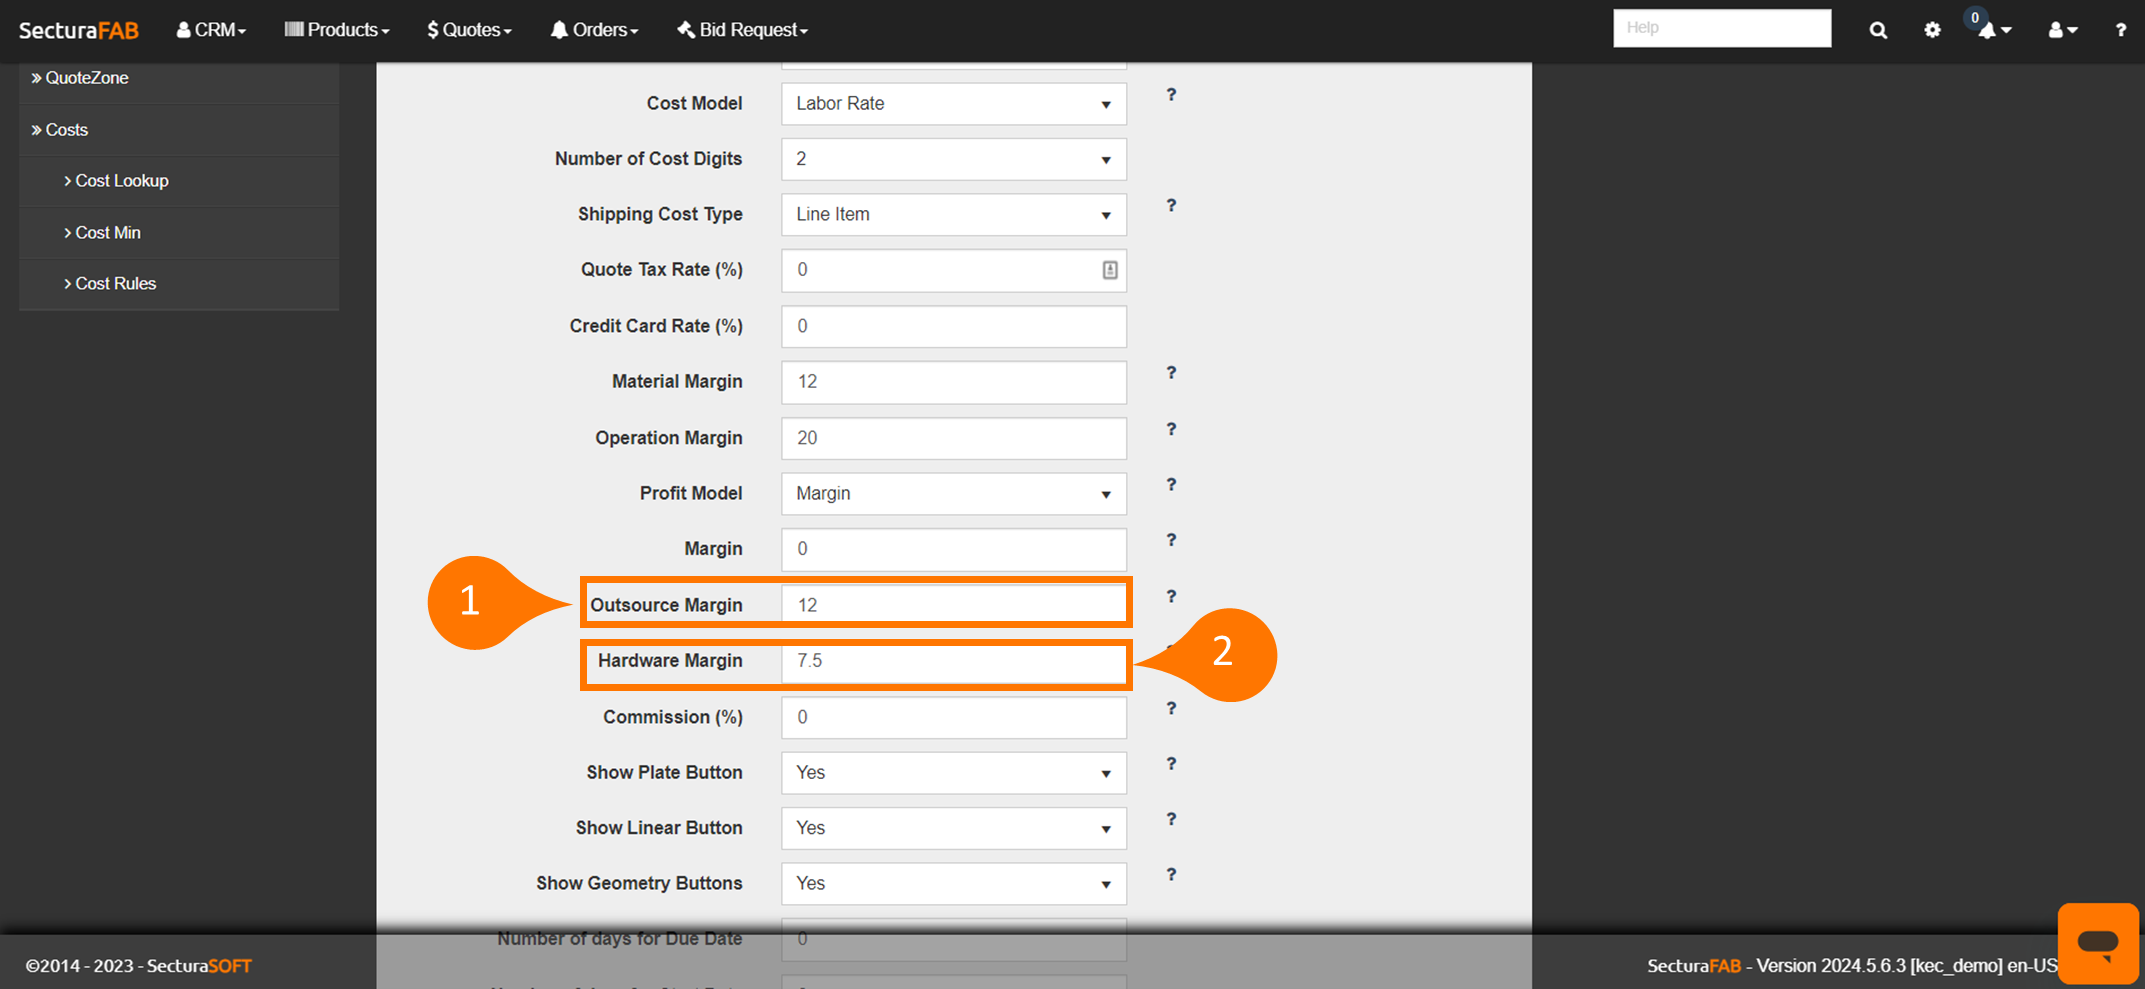
Task: Change the Show Plate Button dropdown
Action: pyautogui.click(x=953, y=773)
